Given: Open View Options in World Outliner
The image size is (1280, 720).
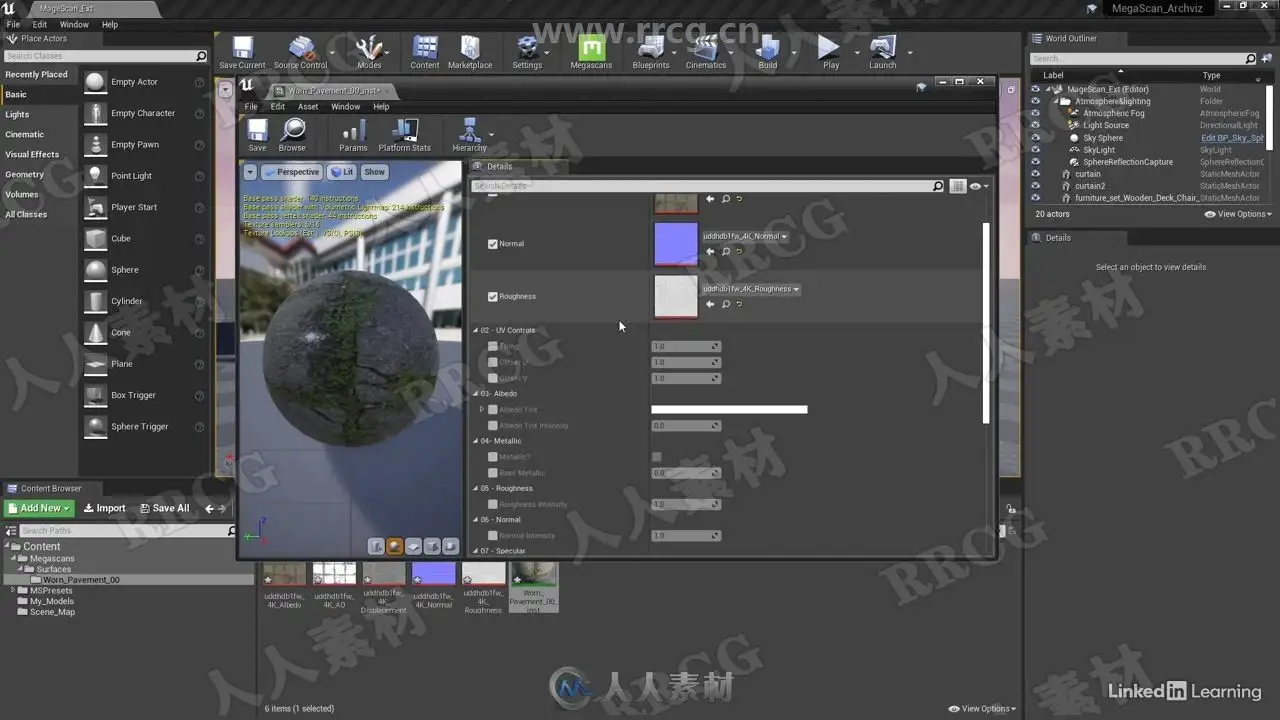Looking at the screenshot, I should pos(1238,214).
